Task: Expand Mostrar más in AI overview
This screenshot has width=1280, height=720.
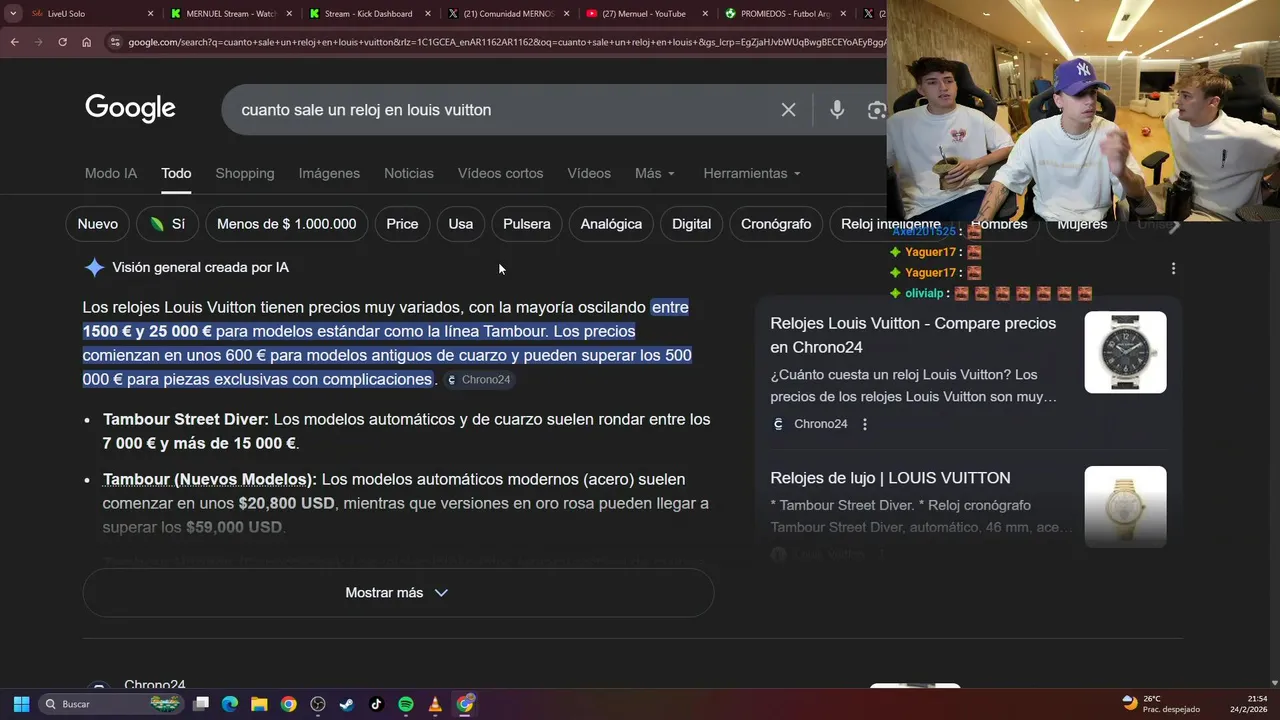Action: coord(398,593)
